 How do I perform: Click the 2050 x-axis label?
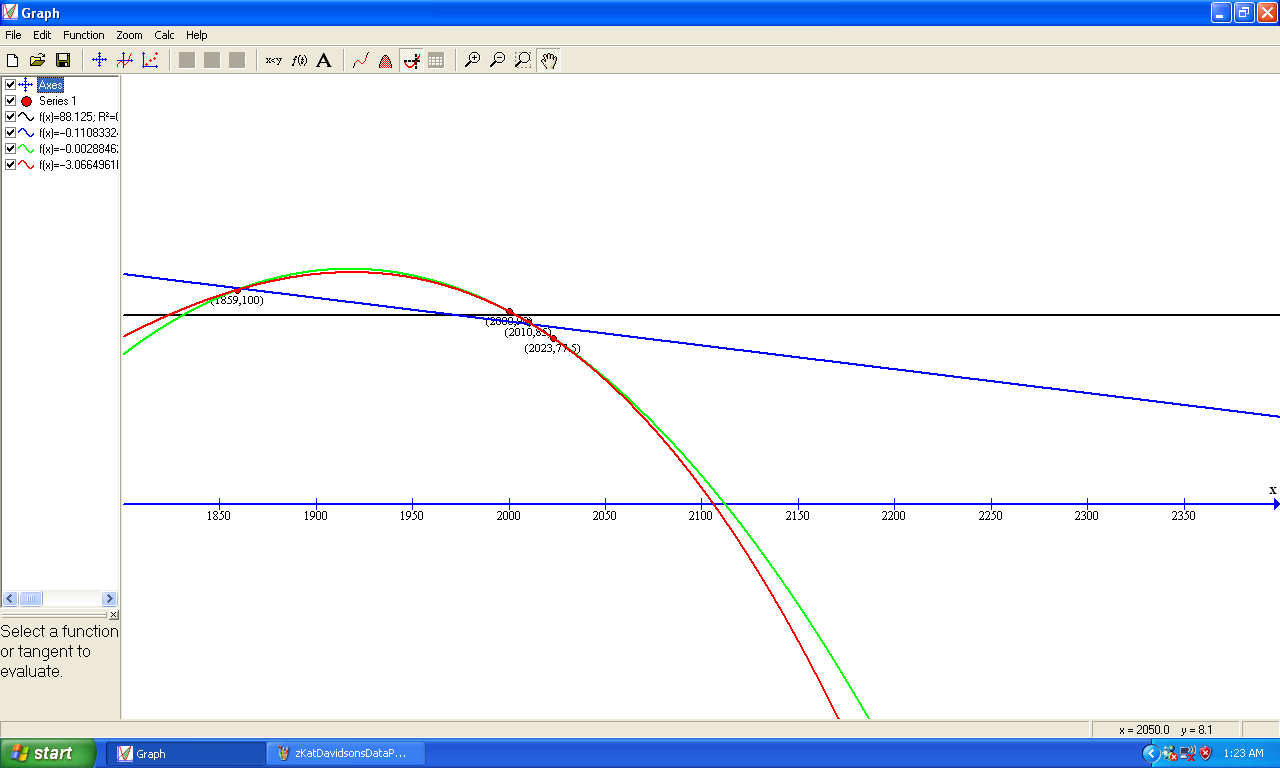[x=604, y=516]
